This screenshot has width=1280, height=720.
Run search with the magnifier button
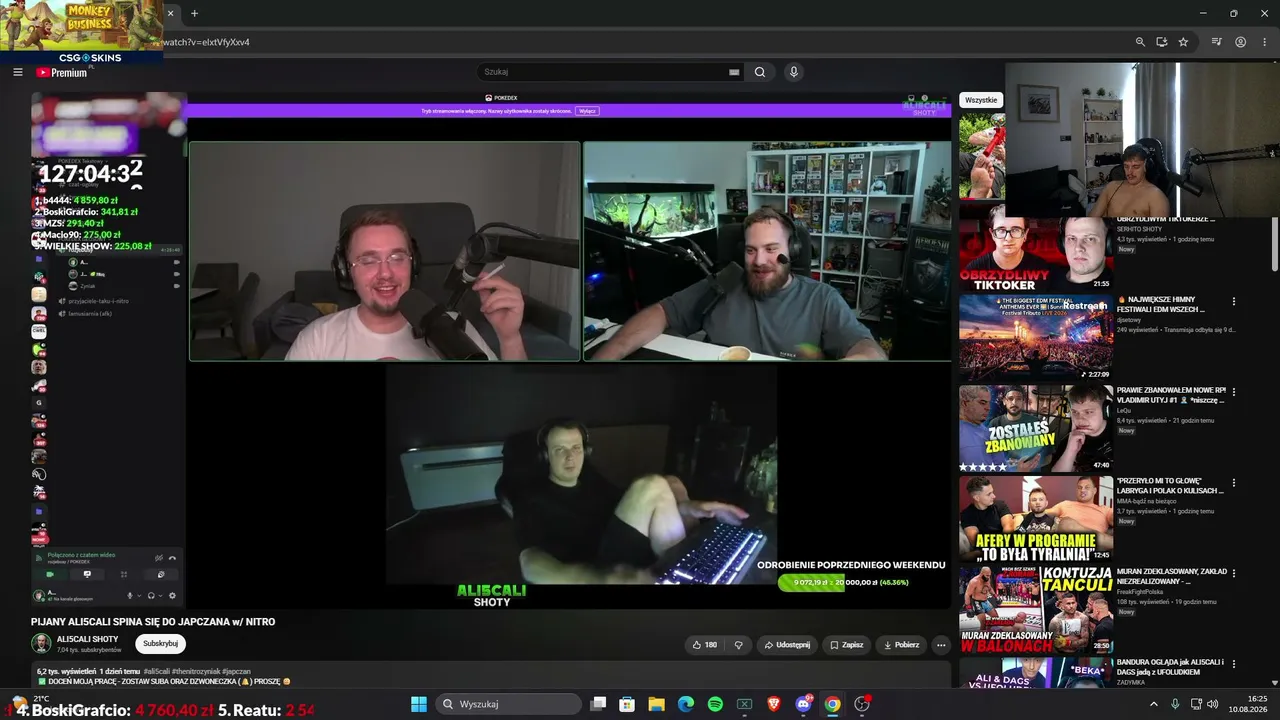pyautogui.click(x=760, y=72)
